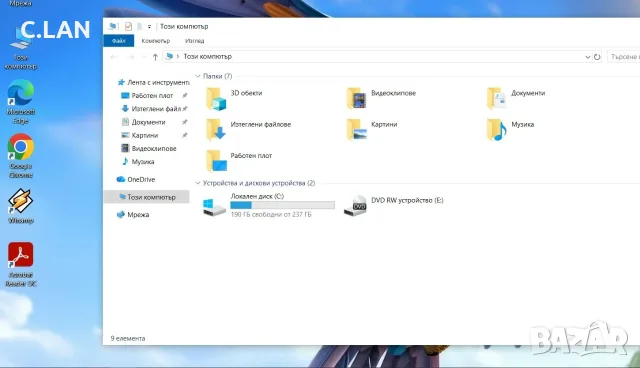The height and width of the screenshot is (368, 640).
Task: Click the pin icon beside Документи in sidebar
Action: [184, 122]
